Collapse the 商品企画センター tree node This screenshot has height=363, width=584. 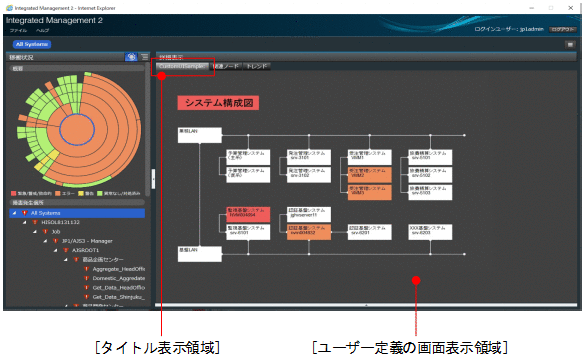(66, 259)
